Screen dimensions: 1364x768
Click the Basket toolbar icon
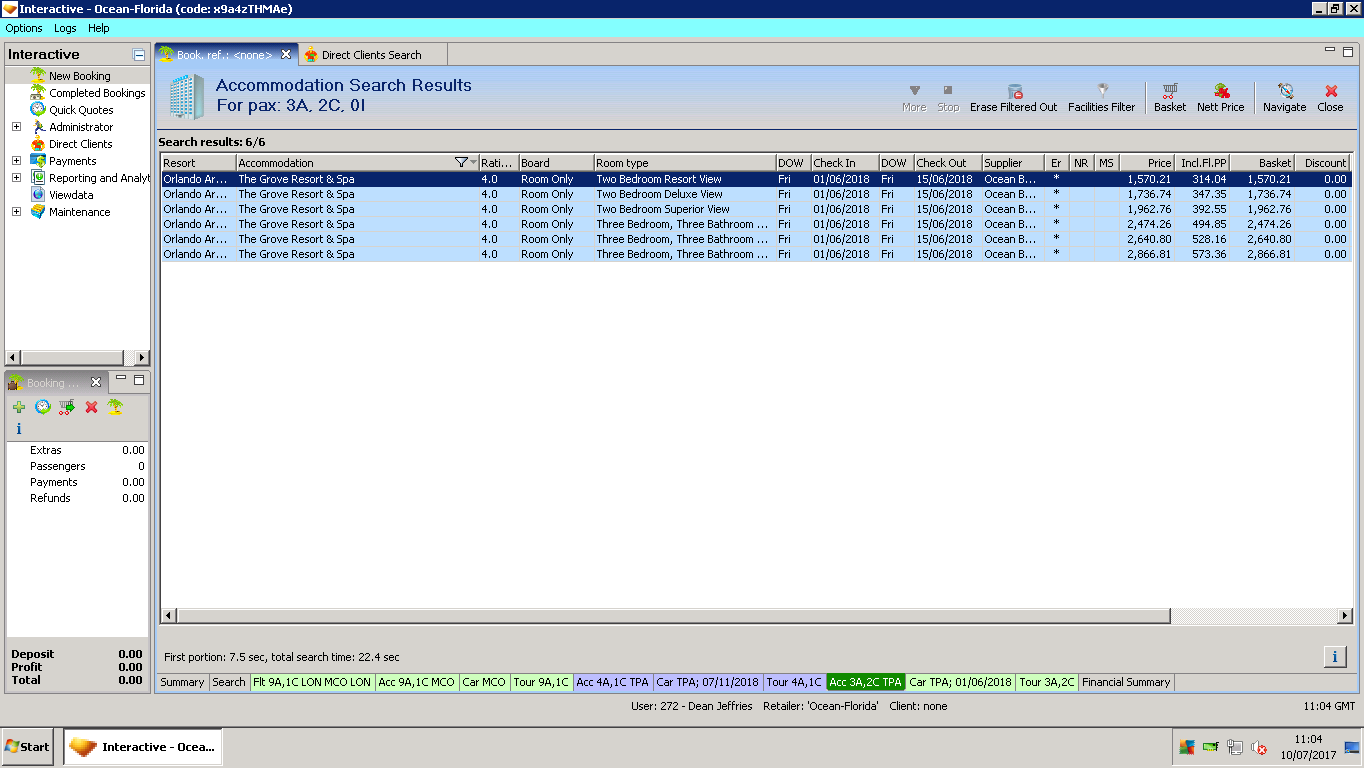click(1169, 91)
